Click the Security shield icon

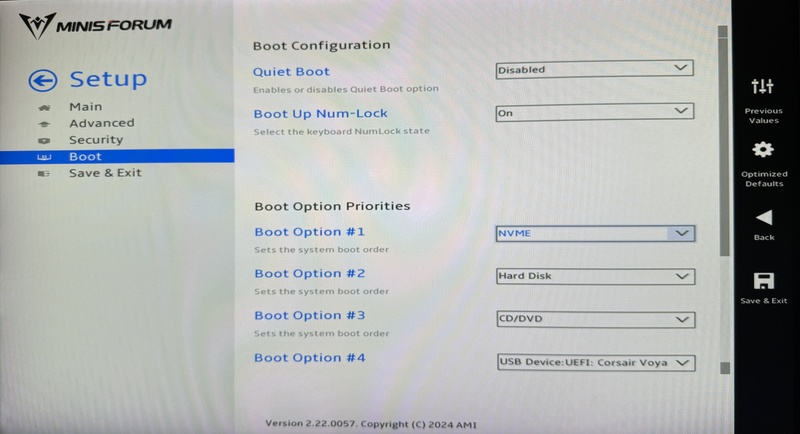tap(44, 140)
